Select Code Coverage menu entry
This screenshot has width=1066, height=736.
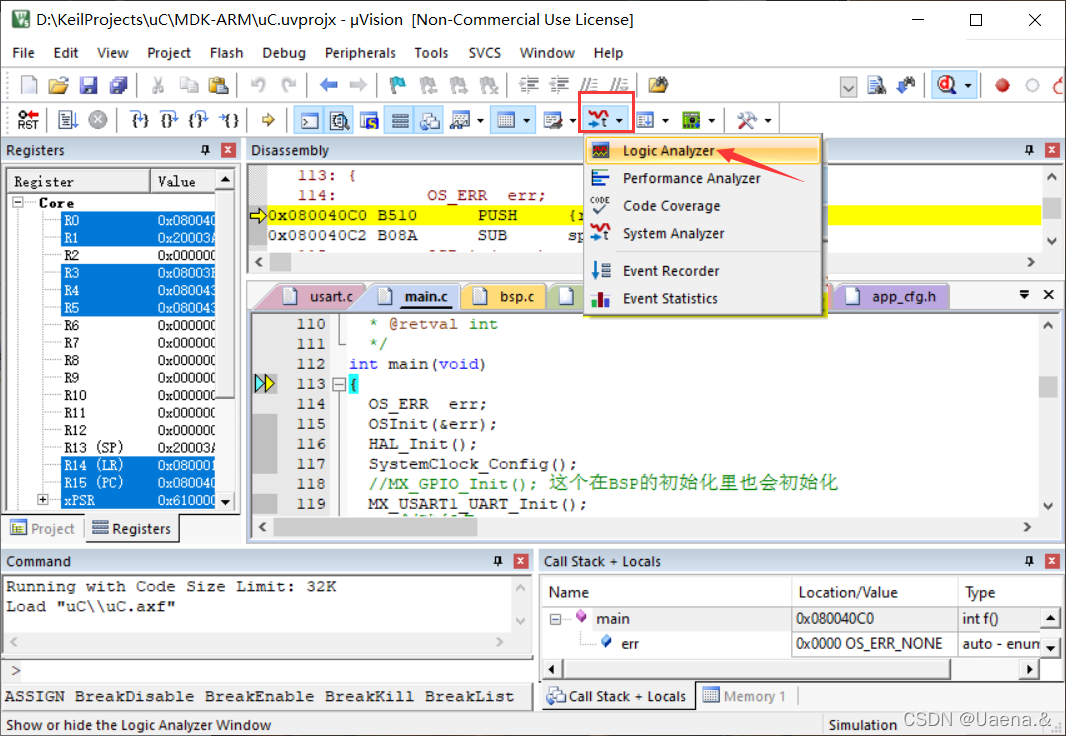tap(703, 206)
